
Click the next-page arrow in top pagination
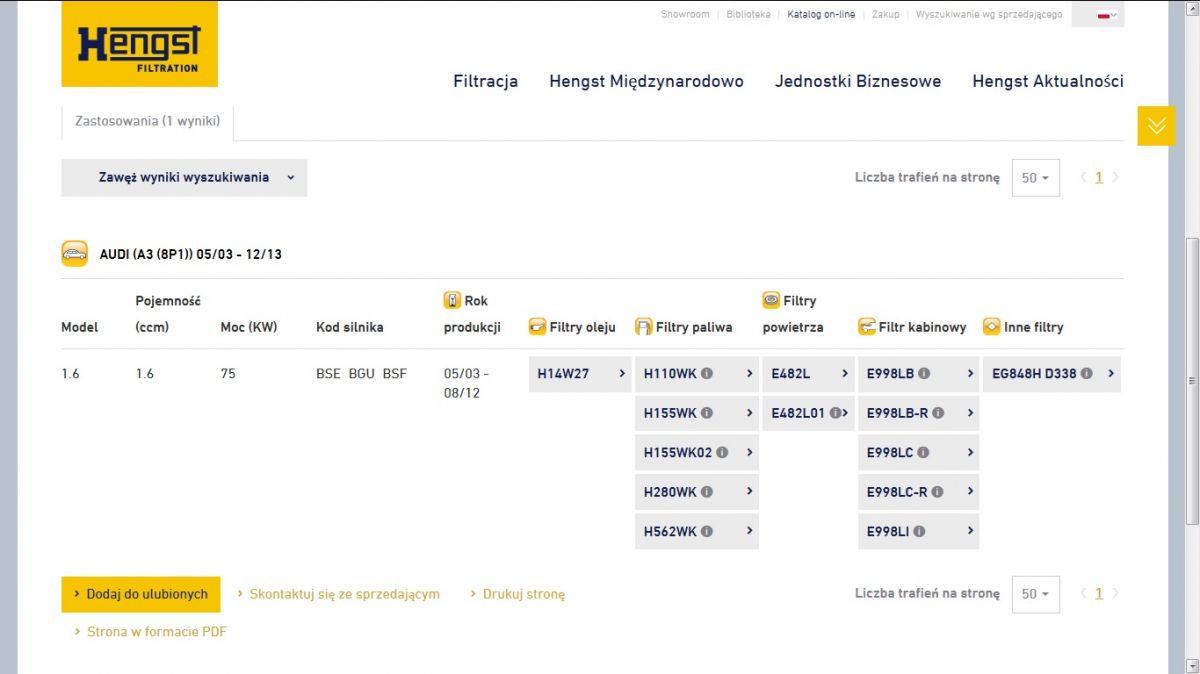click(x=1116, y=178)
